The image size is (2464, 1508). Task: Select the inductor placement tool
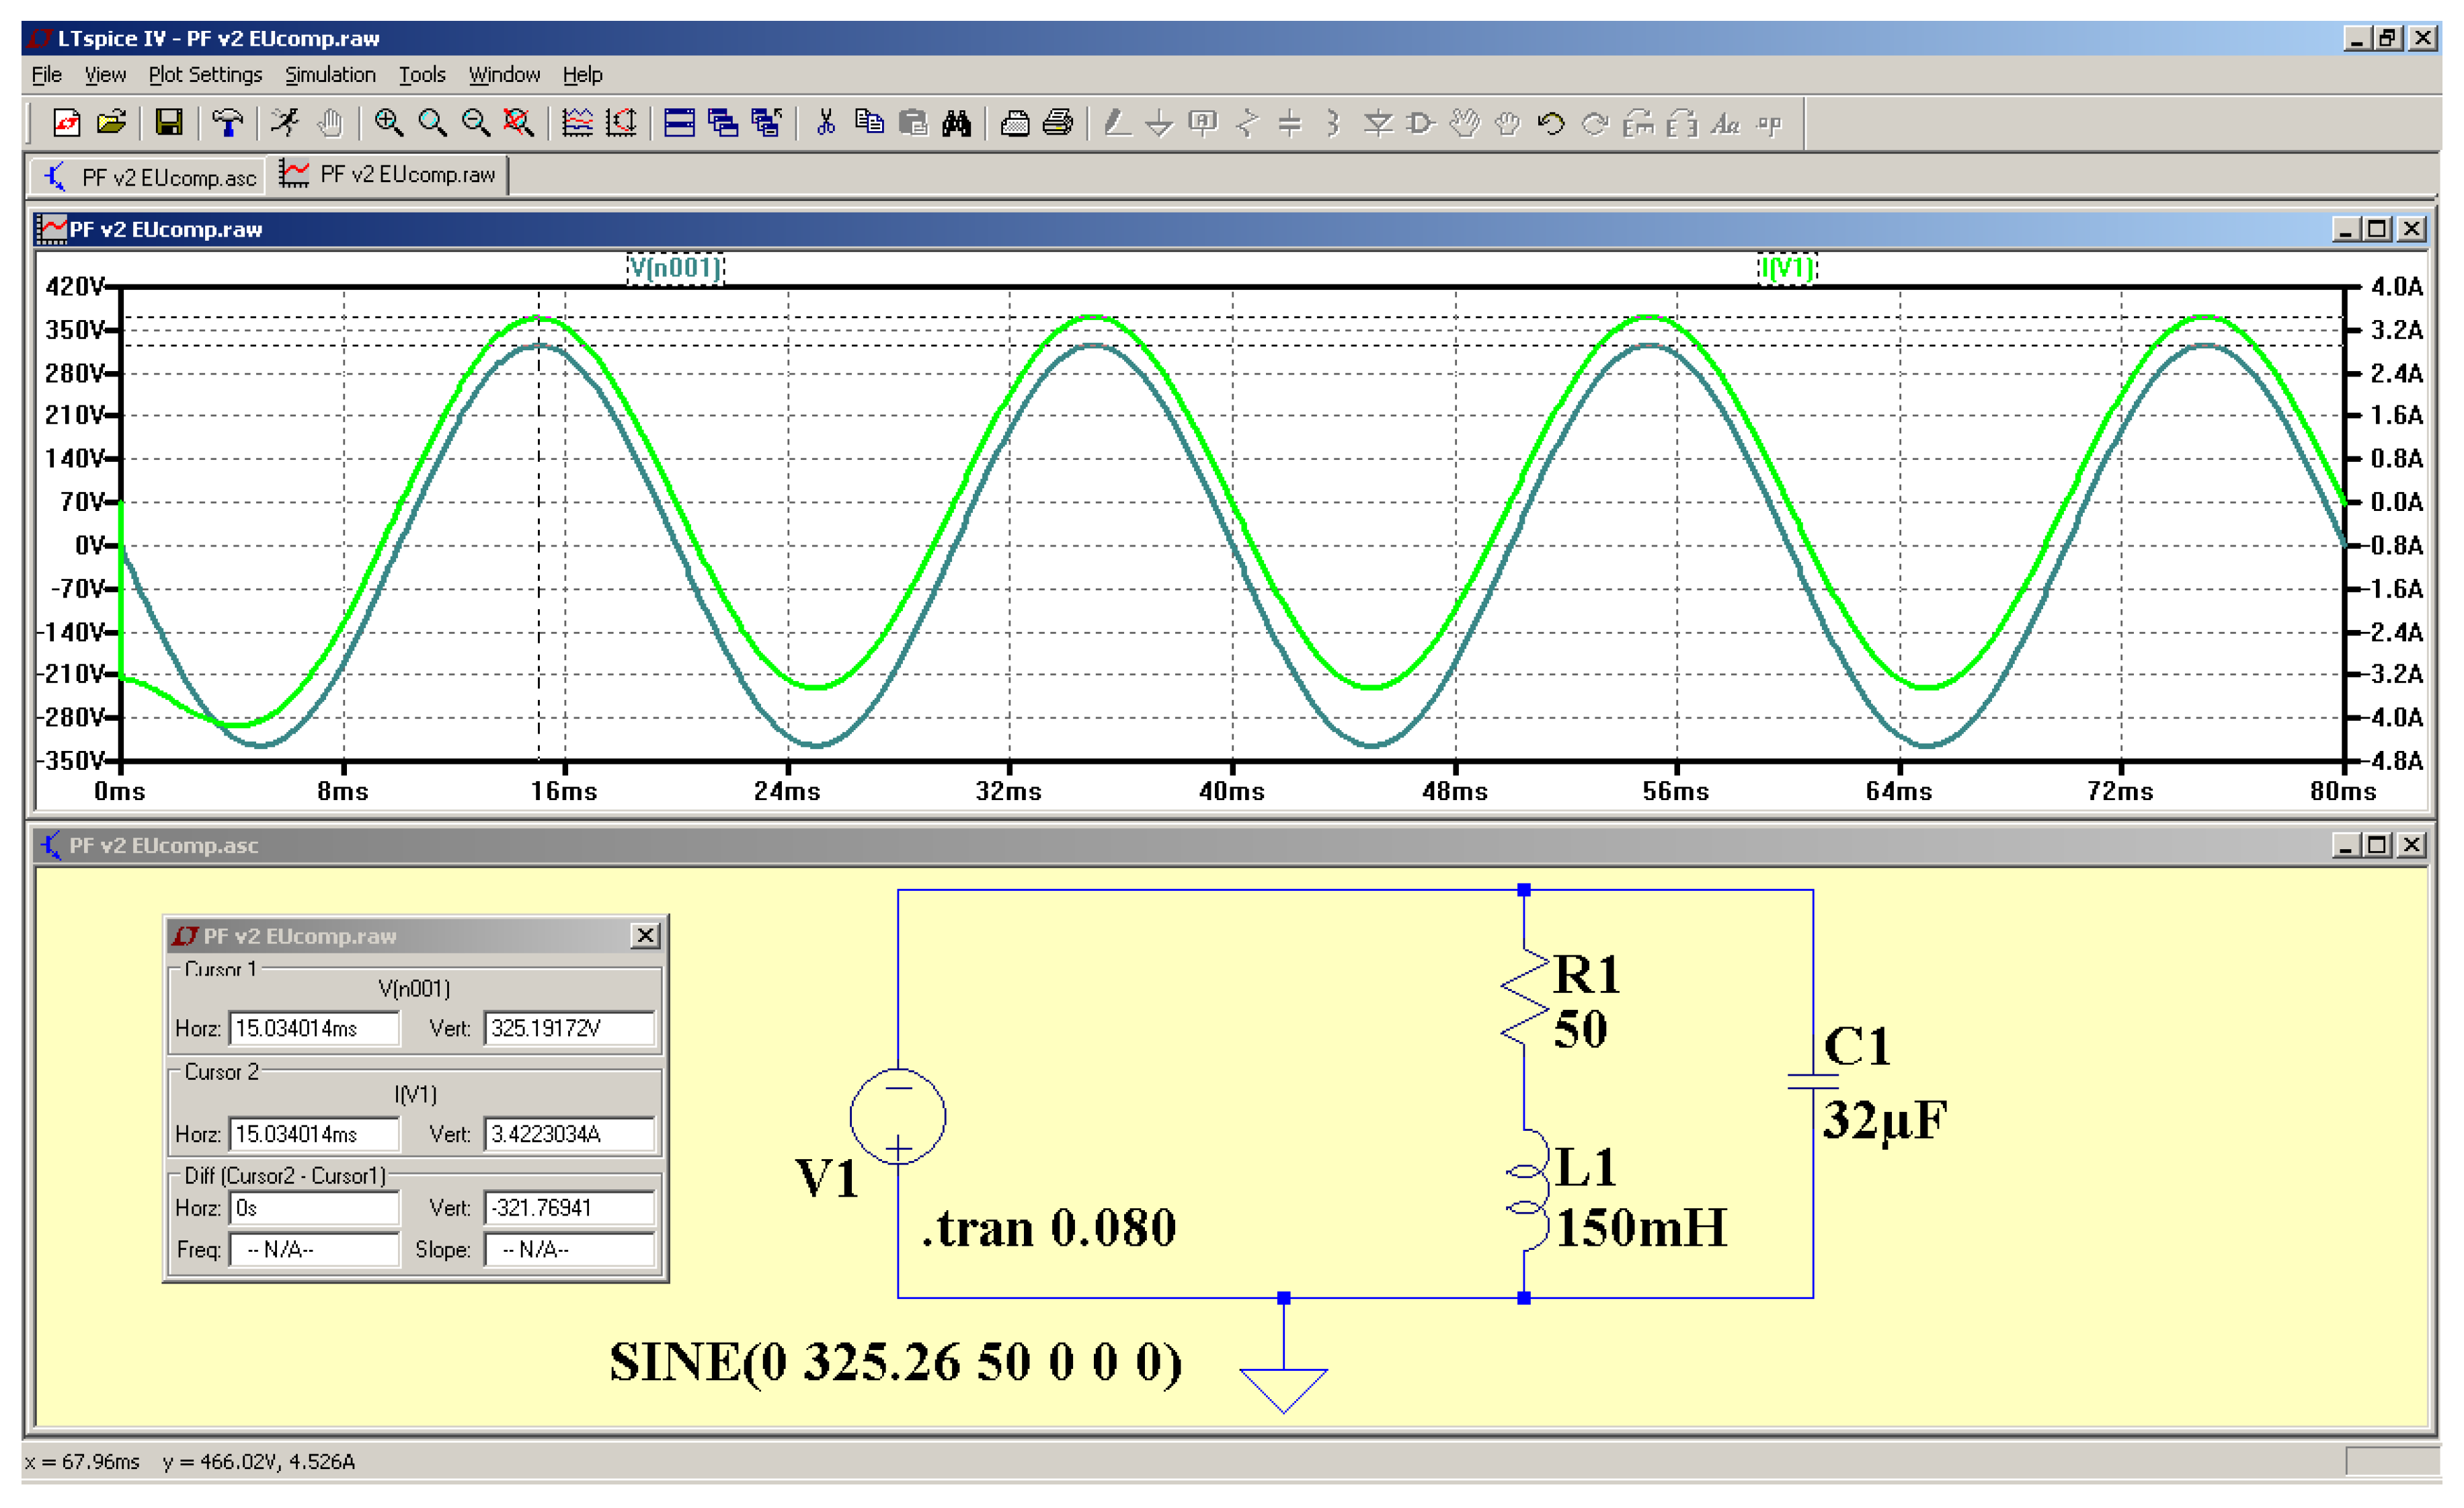pyautogui.click(x=1333, y=123)
